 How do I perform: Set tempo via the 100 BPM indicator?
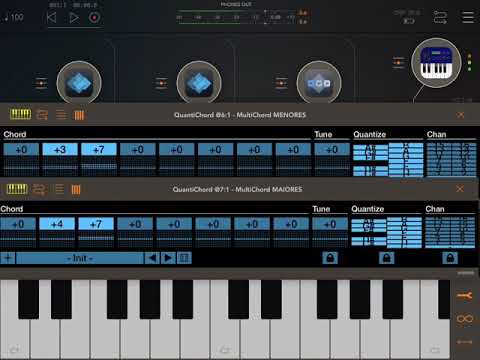pos(14,17)
